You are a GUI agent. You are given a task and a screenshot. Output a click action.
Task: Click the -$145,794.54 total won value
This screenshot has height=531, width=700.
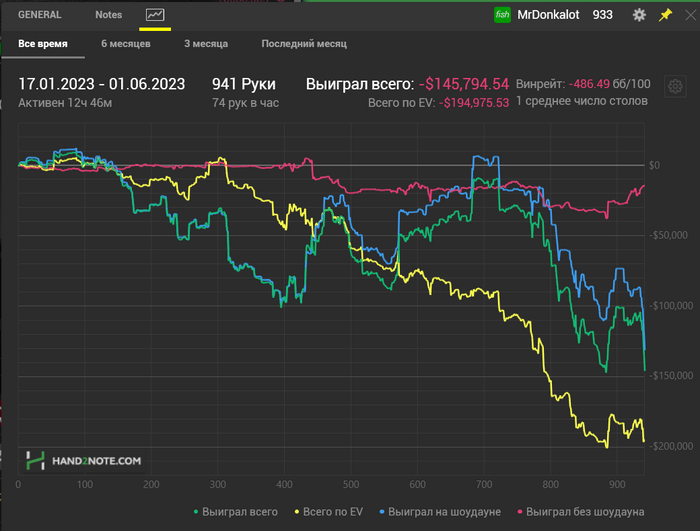click(x=464, y=84)
